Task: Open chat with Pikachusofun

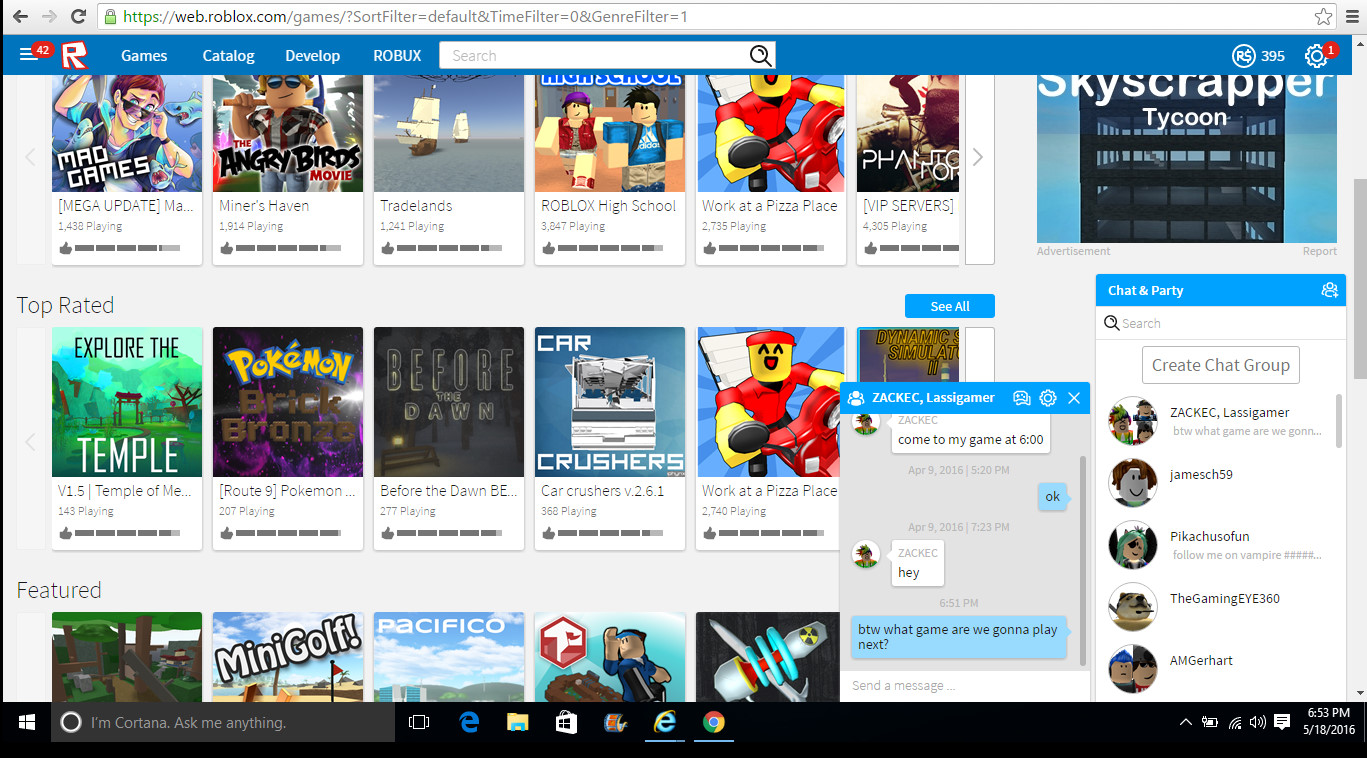Action: point(1216,545)
